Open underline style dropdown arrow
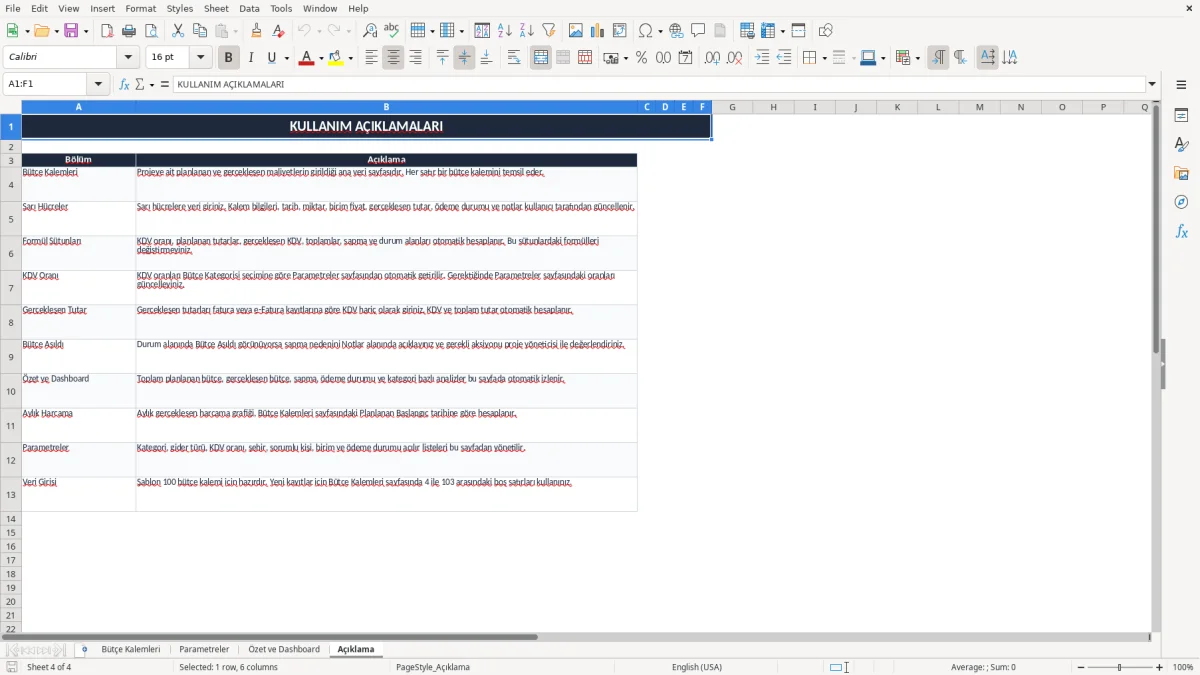The width and height of the screenshot is (1200, 675). point(286,58)
